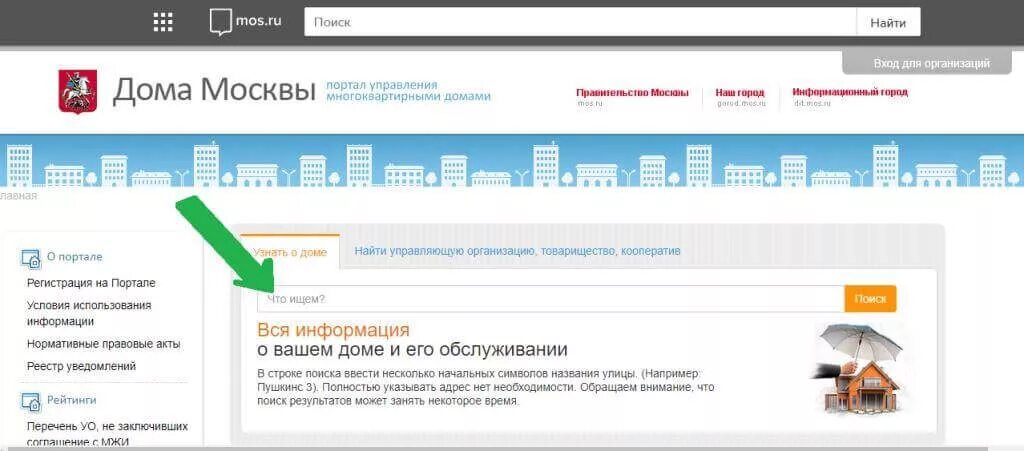
Task: Click the breadcrumb главная link
Action: click(x=18, y=195)
